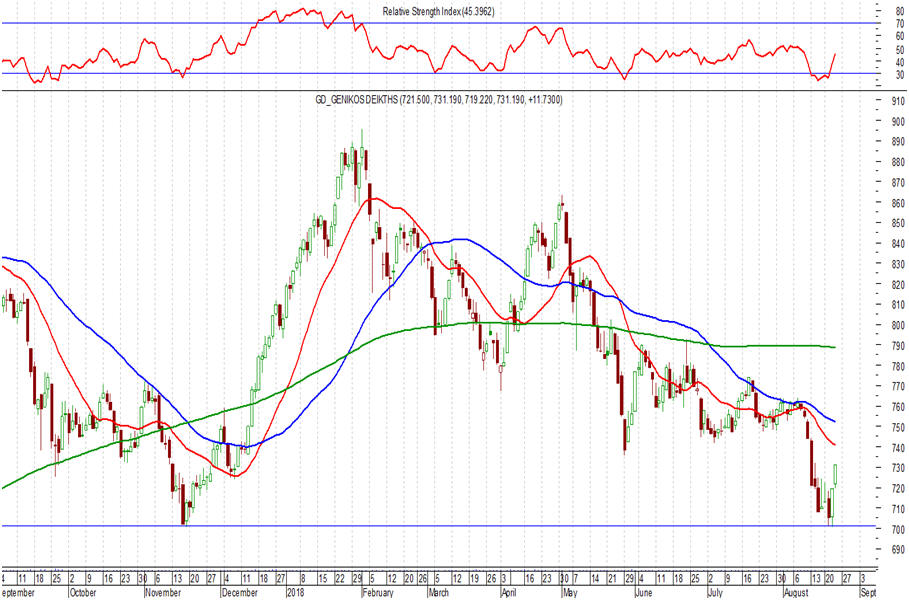The image size is (909, 600).
Task: Choose the 760 price axis label
Action: click(x=898, y=407)
